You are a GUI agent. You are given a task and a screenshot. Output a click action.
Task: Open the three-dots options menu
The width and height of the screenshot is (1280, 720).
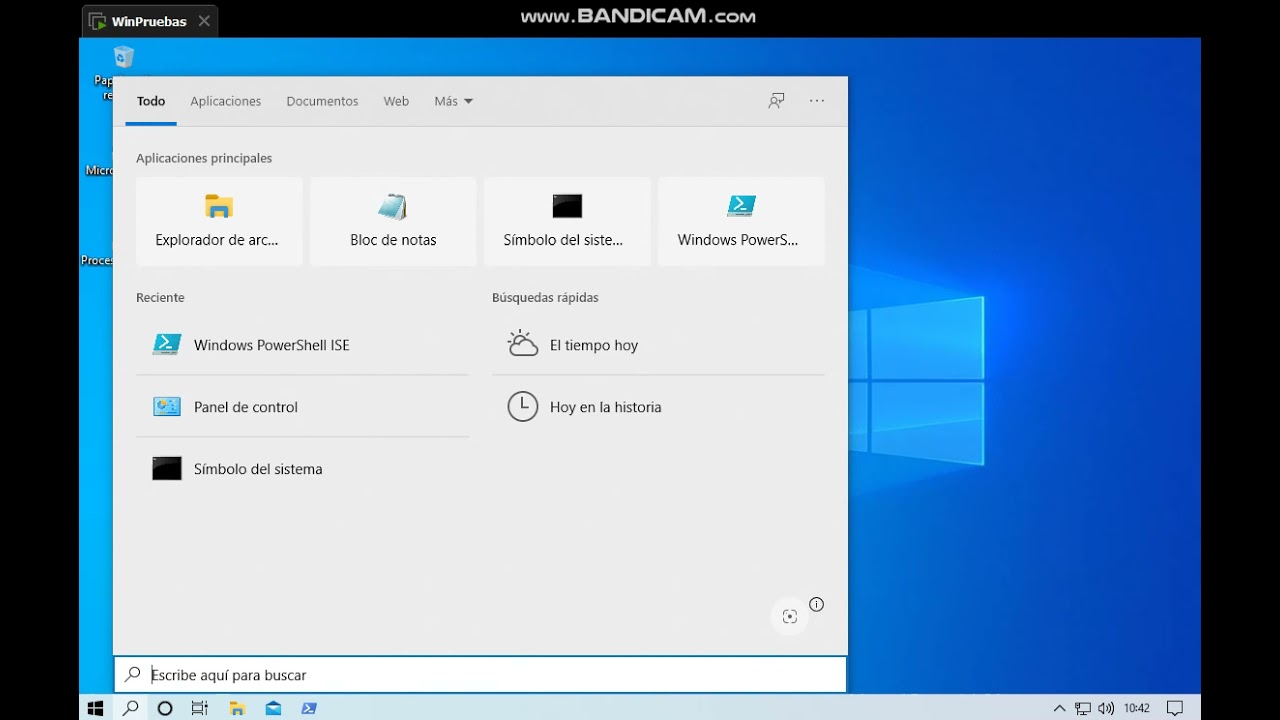(x=817, y=101)
